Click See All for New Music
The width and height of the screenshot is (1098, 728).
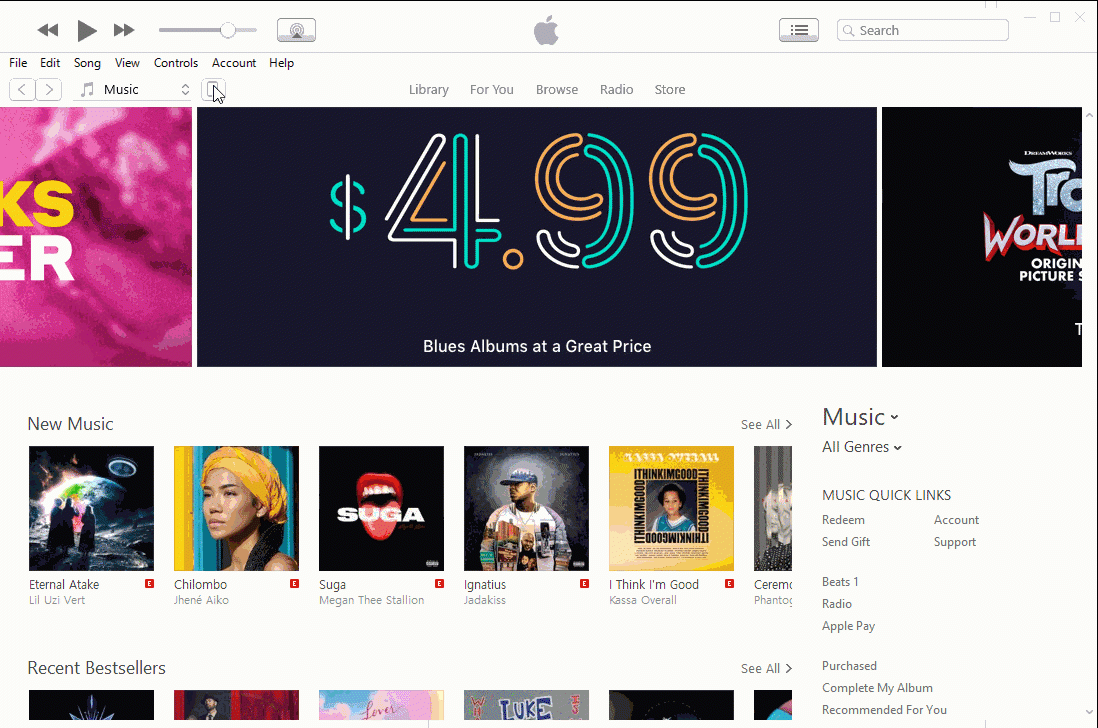766,424
